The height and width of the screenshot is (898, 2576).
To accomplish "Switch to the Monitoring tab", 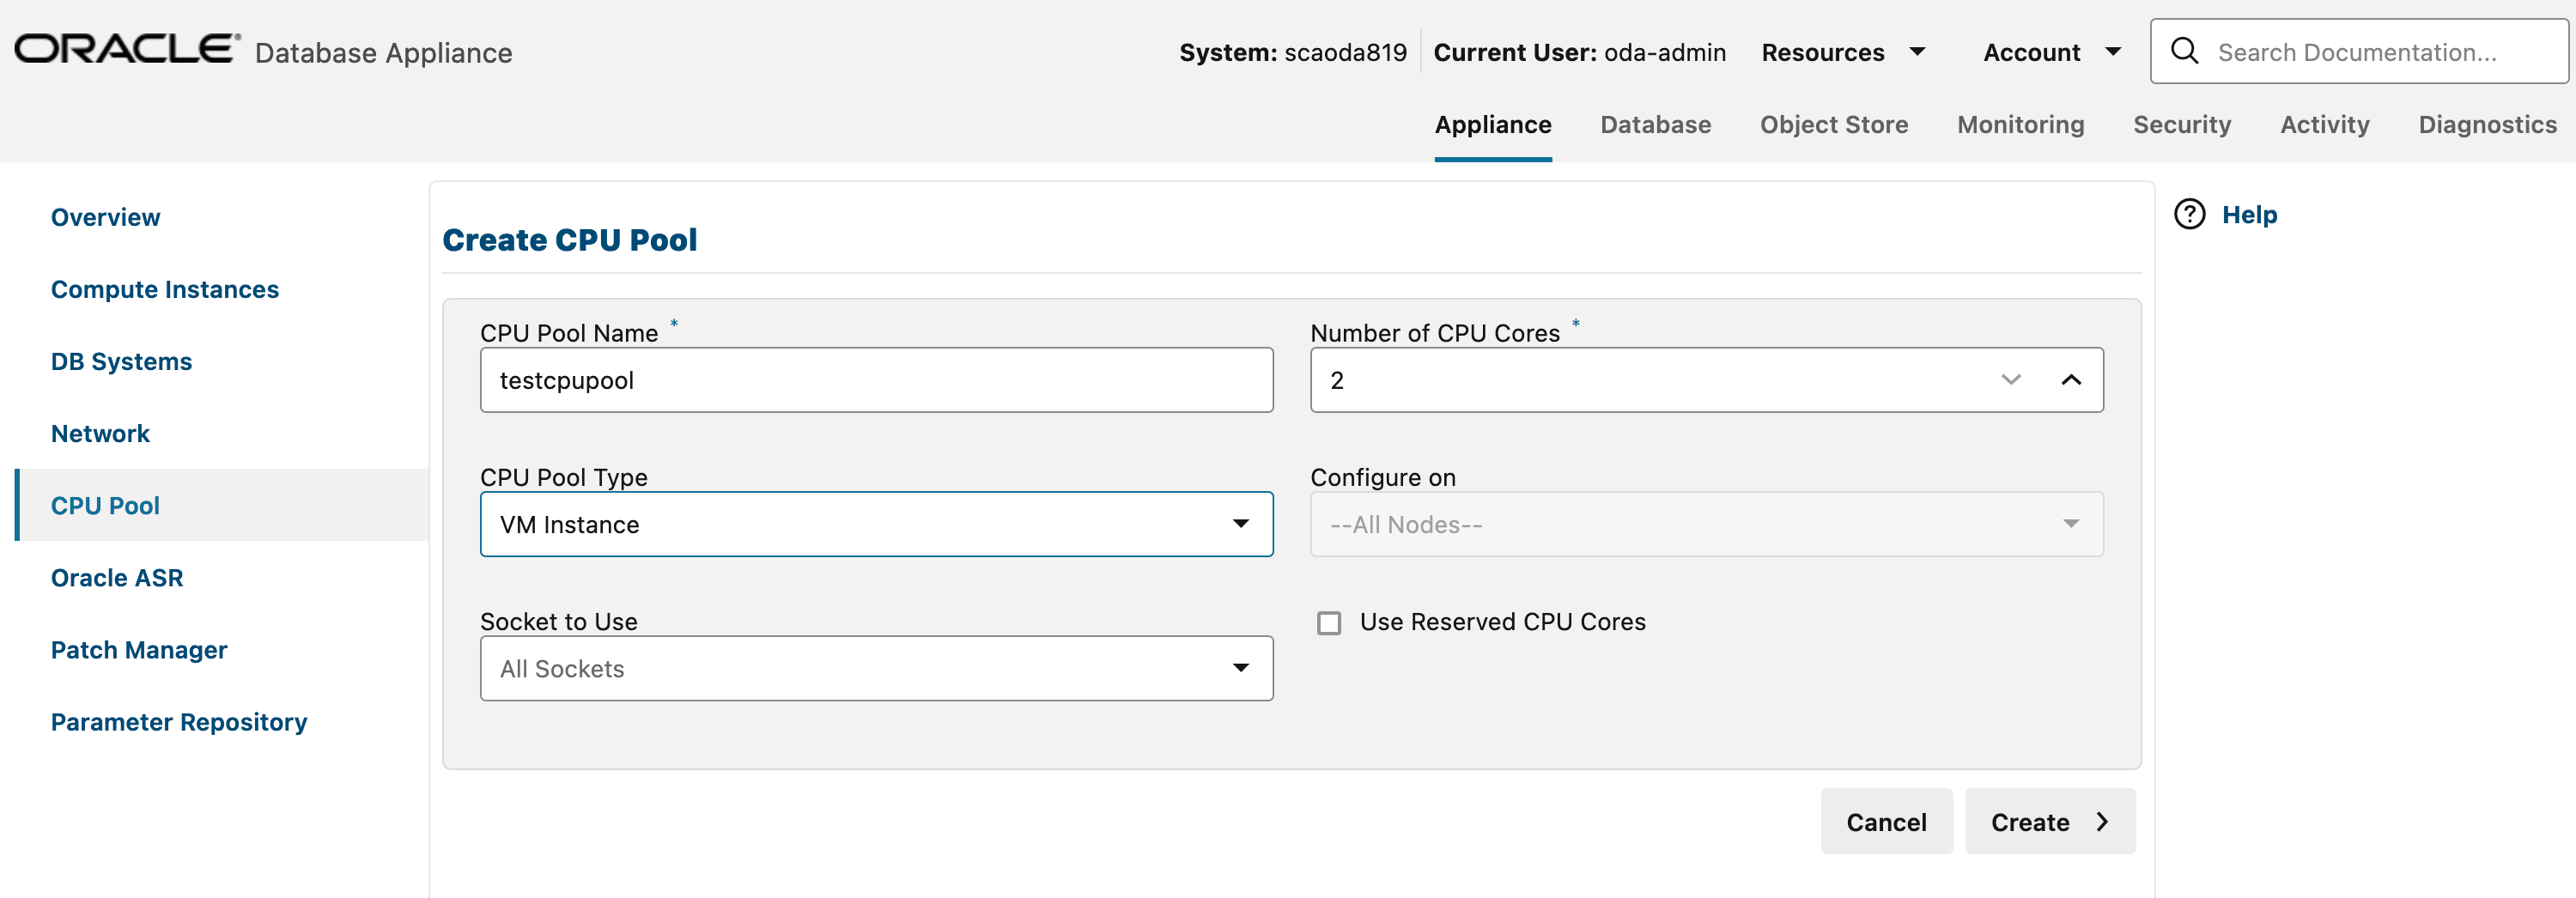I will click(2020, 124).
